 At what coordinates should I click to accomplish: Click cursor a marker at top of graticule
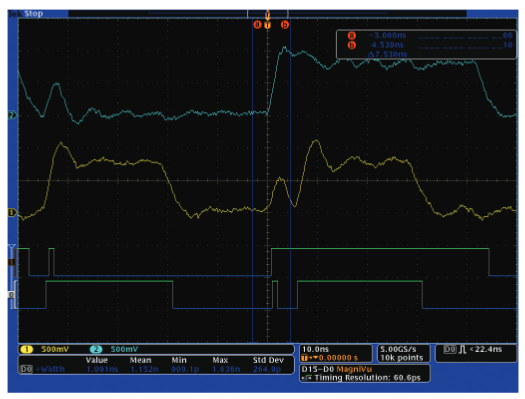257,24
